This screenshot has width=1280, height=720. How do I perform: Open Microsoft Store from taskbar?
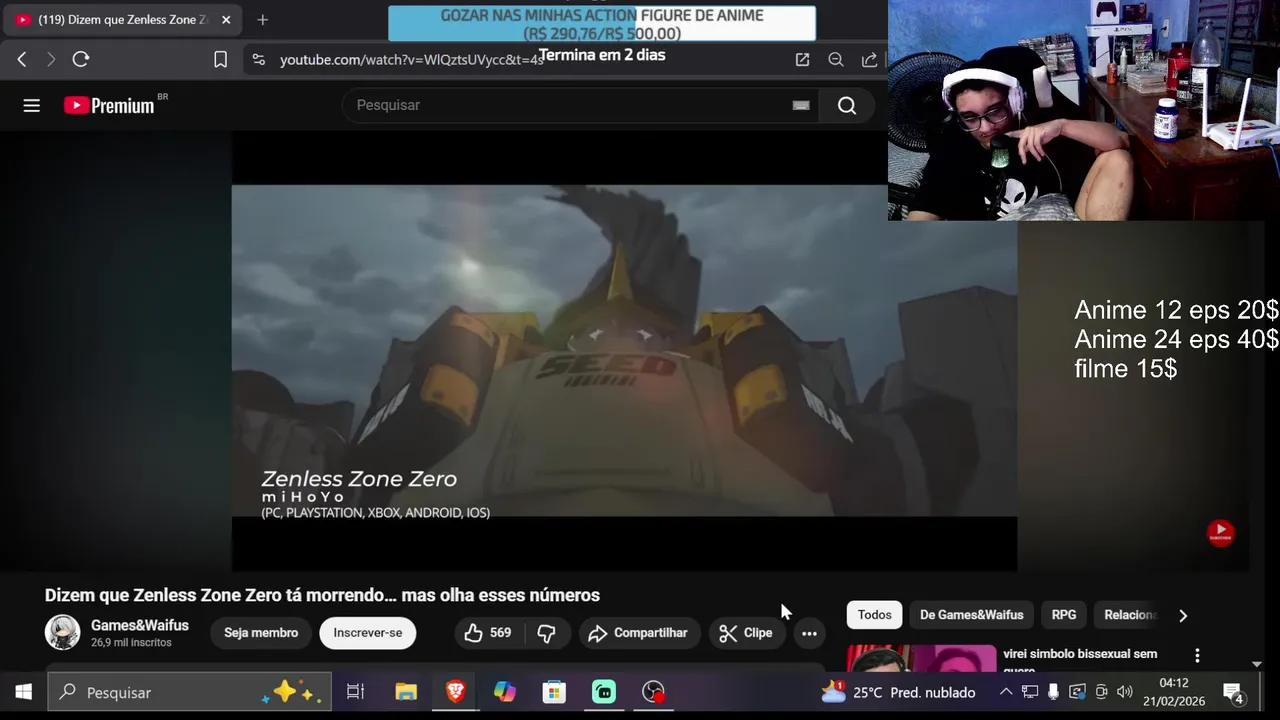coord(554,692)
